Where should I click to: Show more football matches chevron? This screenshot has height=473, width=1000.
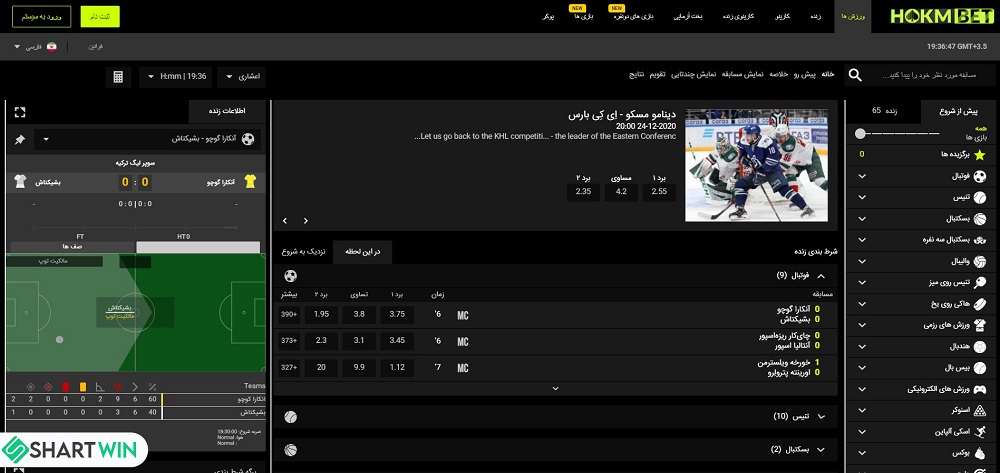pos(555,388)
